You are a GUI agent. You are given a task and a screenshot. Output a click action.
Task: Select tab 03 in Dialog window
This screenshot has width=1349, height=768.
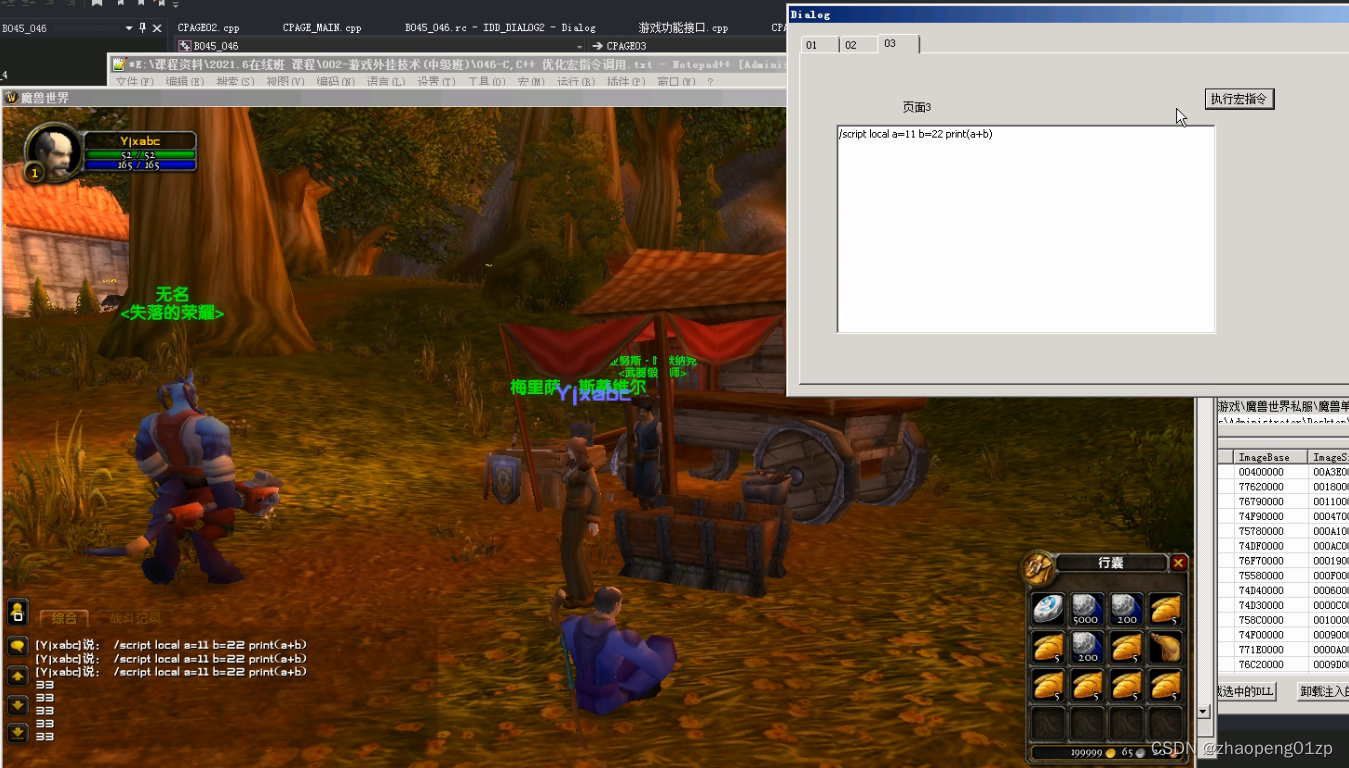click(898, 44)
